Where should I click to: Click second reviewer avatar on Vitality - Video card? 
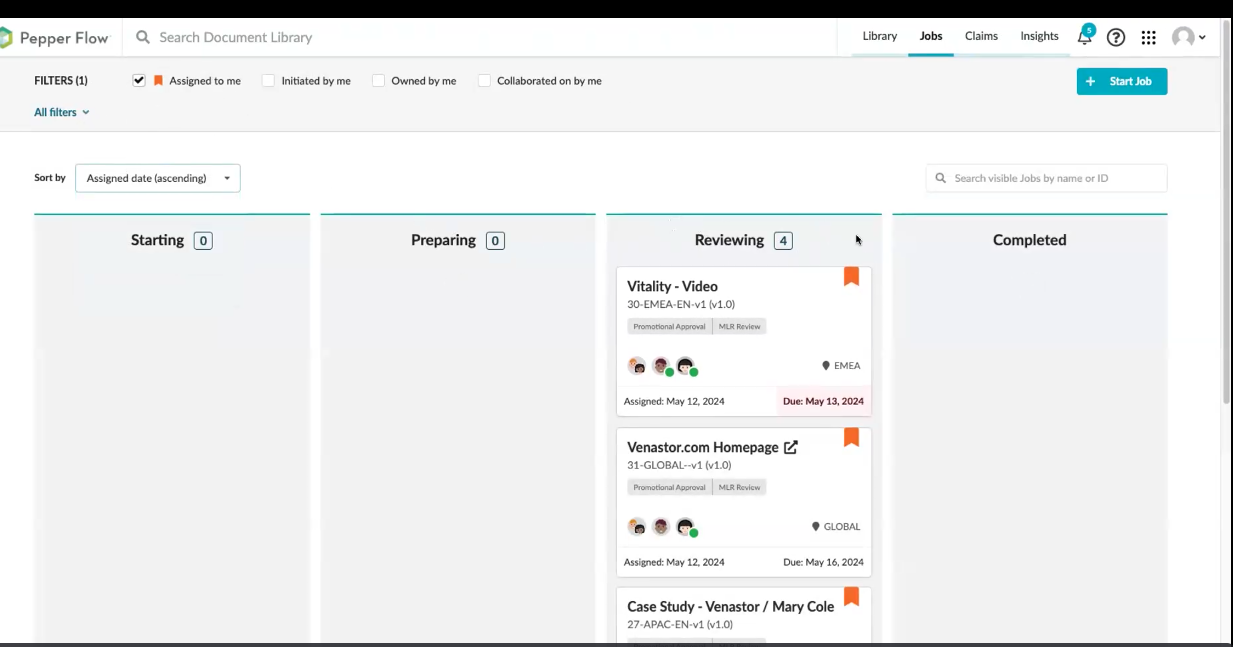tap(661, 366)
